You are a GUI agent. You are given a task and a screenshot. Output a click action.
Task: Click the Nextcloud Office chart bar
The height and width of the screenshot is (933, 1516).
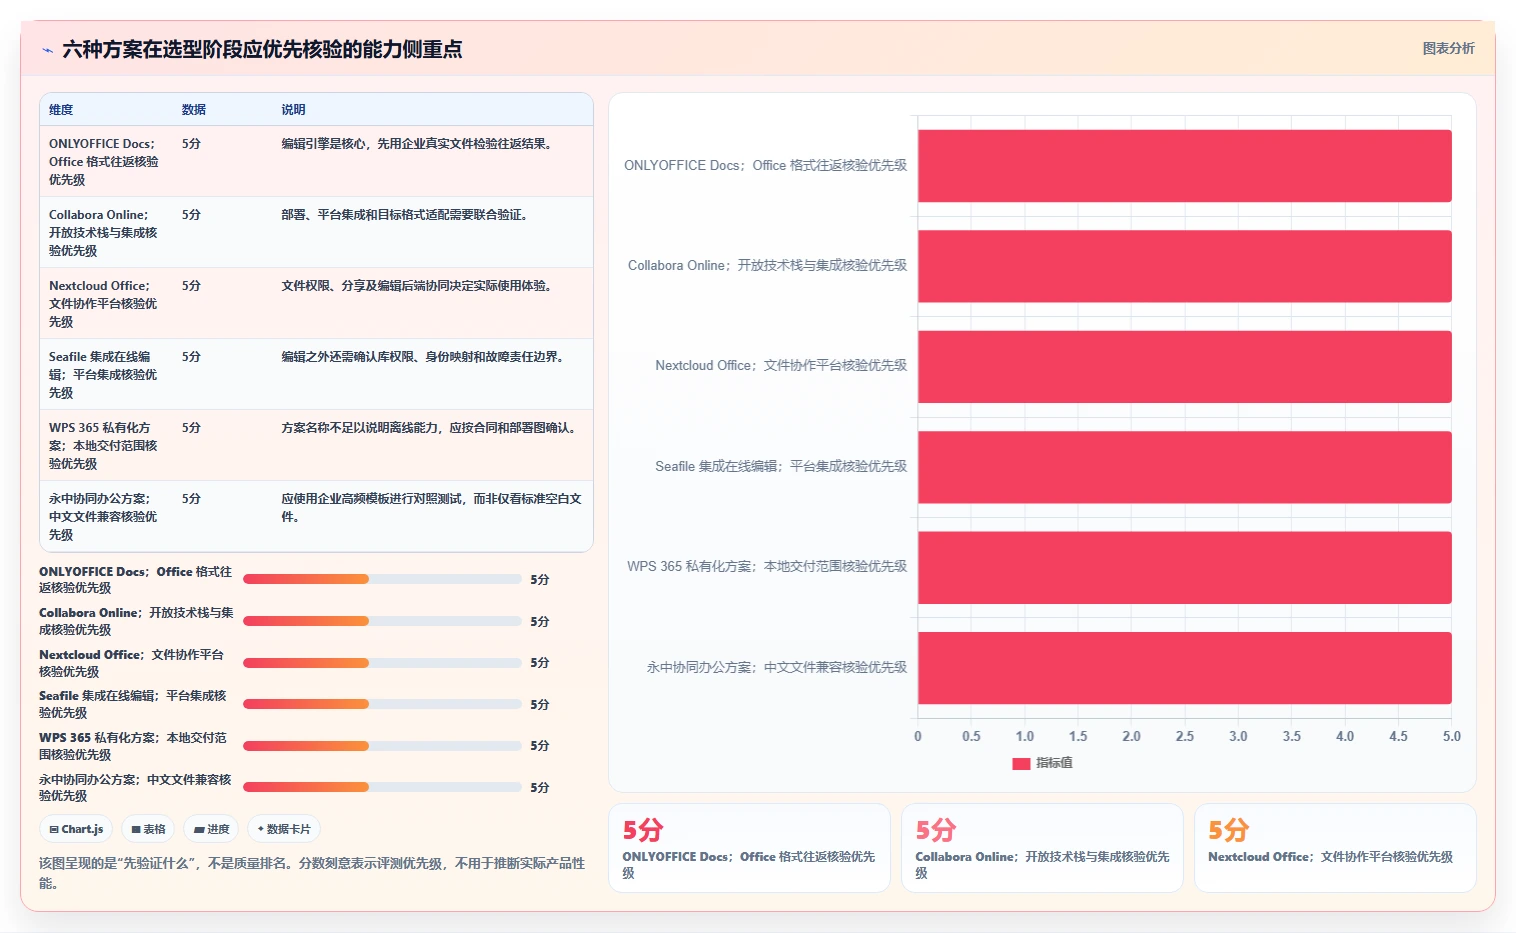1185,367
